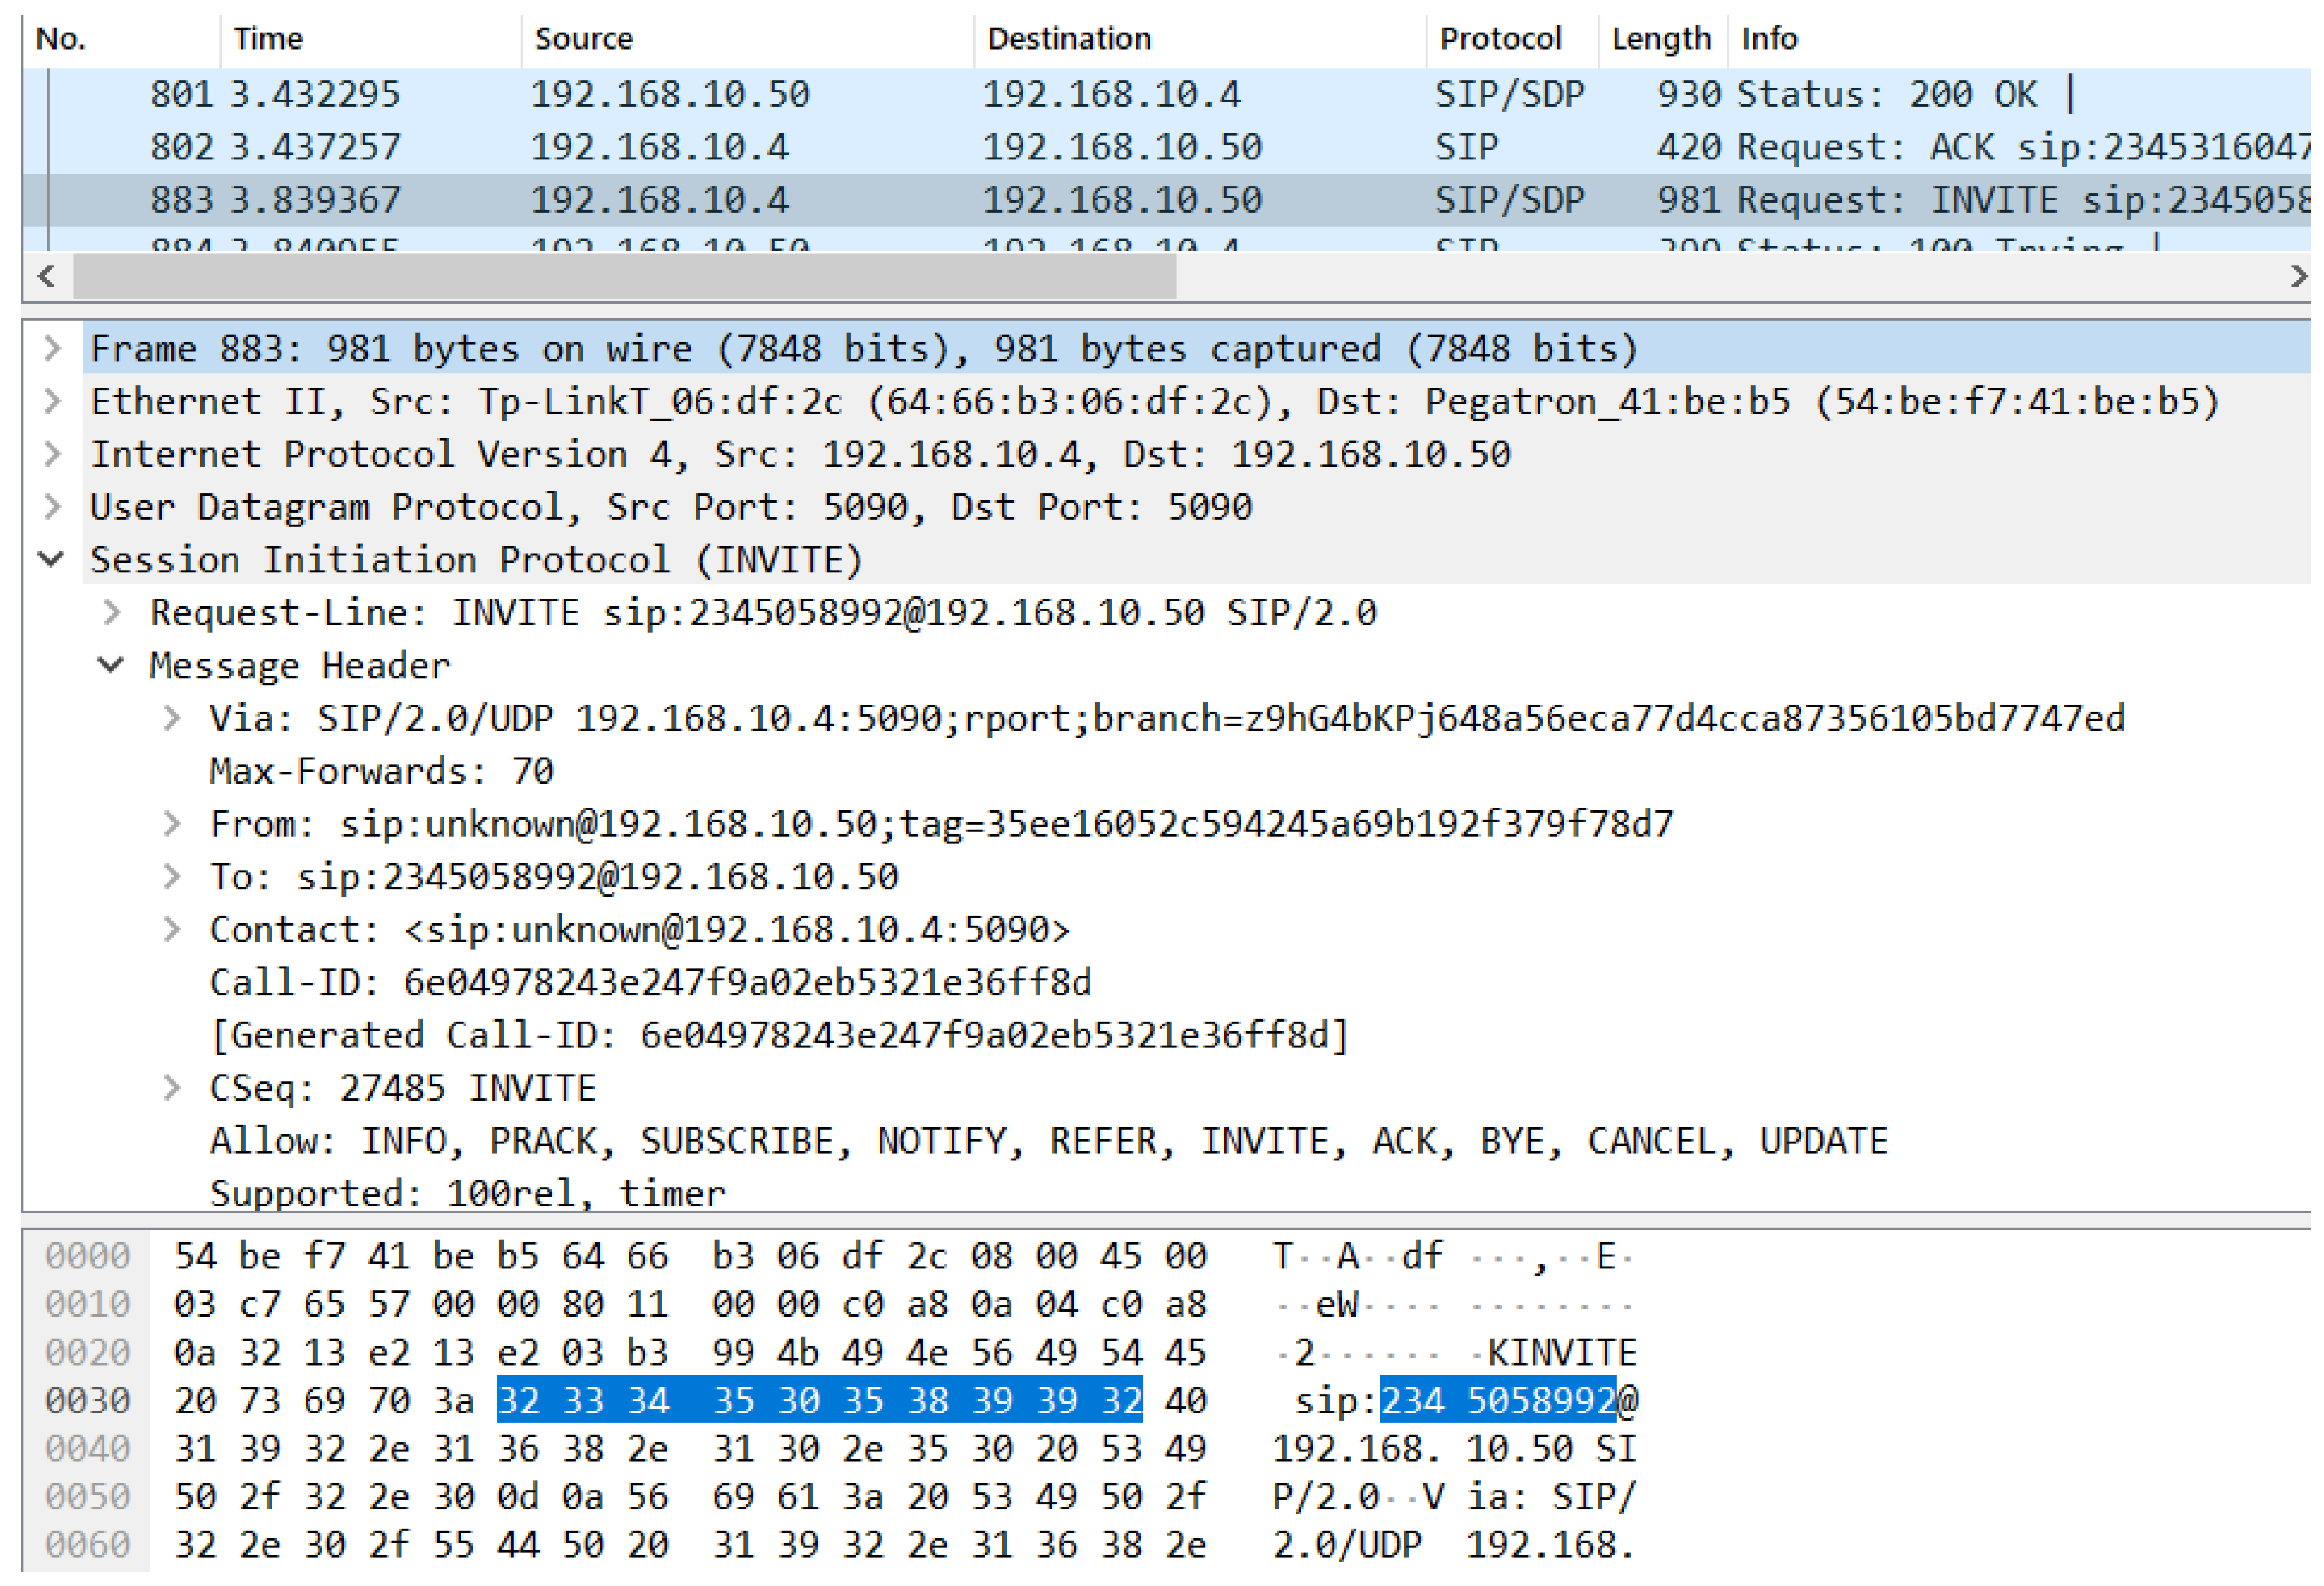Expand the From header field
The height and width of the screenshot is (1586, 2324).
[x=172, y=825]
